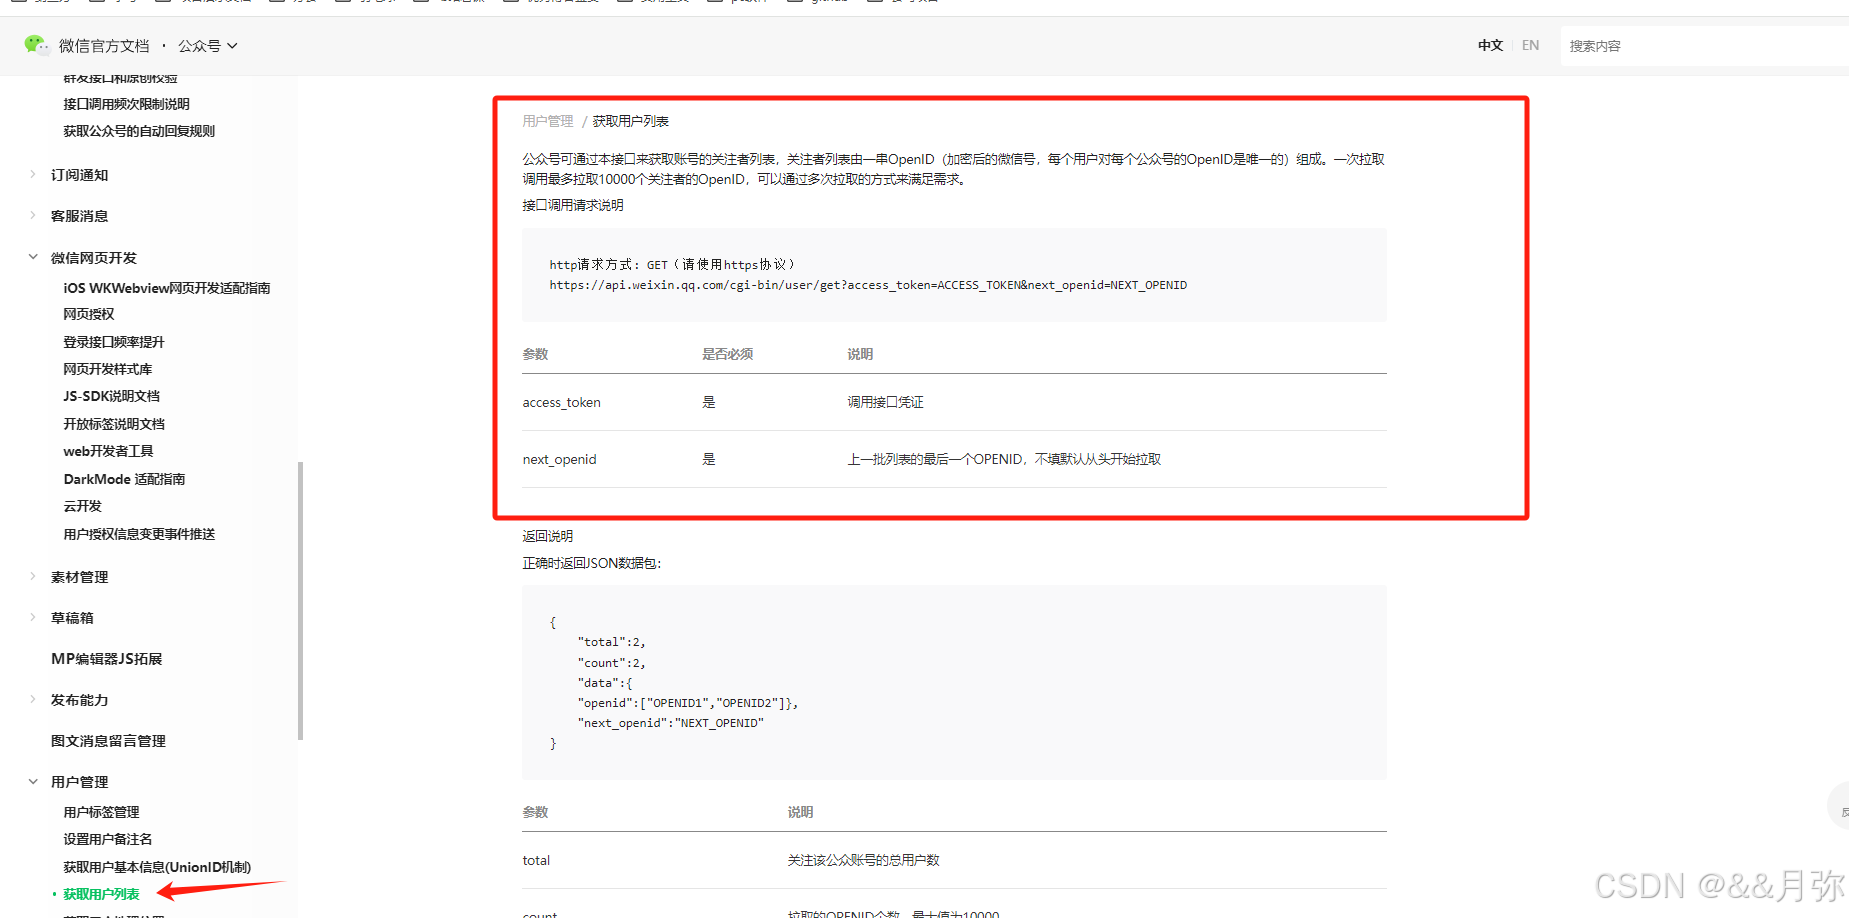Viewport: 1849px width, 918px height.
Task: Collapse the 用户管理 section chevron
Action: (x=33, y=781)
